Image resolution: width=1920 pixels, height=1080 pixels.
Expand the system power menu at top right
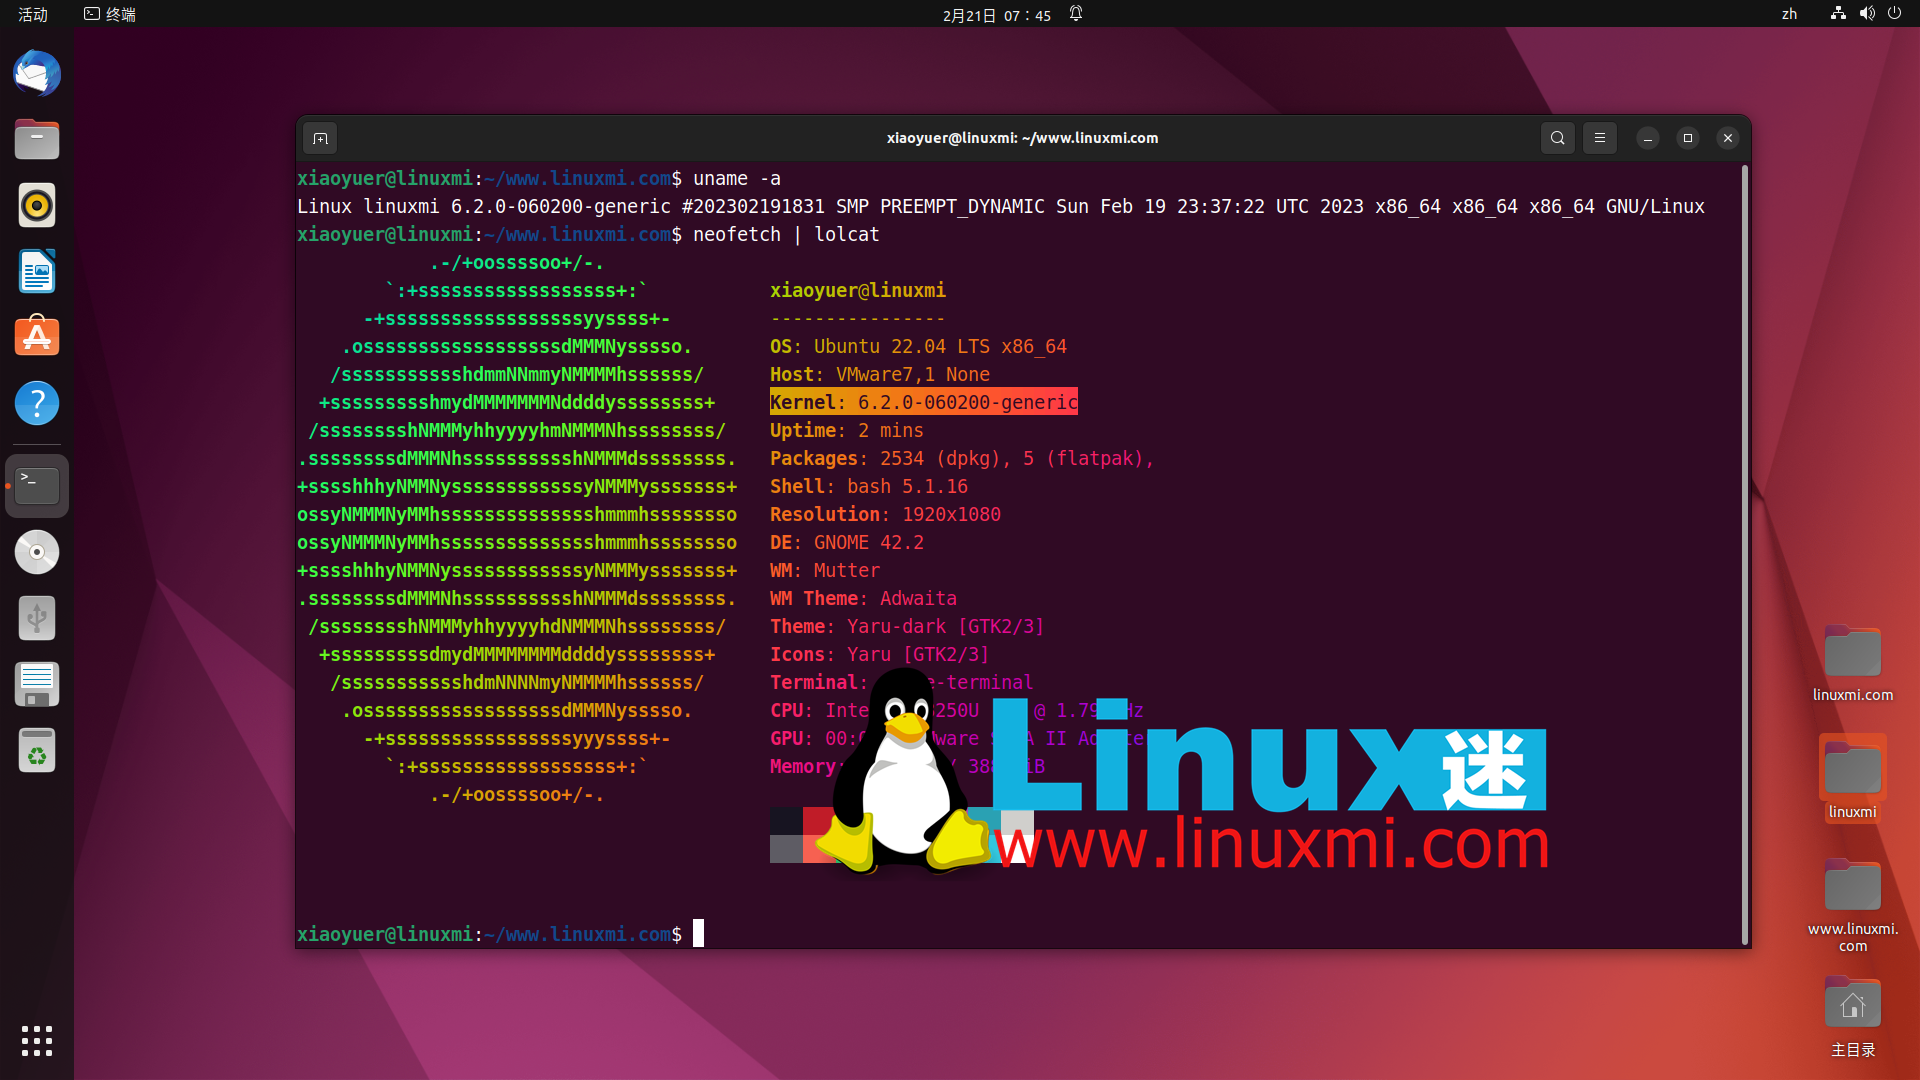tap(1895, 13)
